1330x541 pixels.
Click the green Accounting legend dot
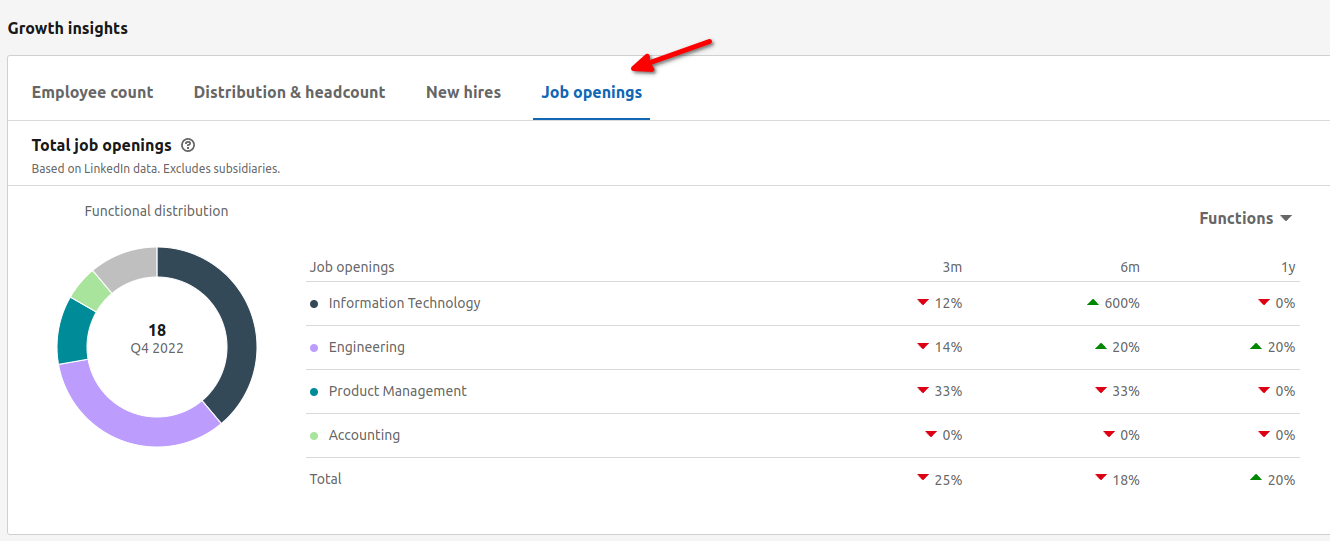point(314,435)
